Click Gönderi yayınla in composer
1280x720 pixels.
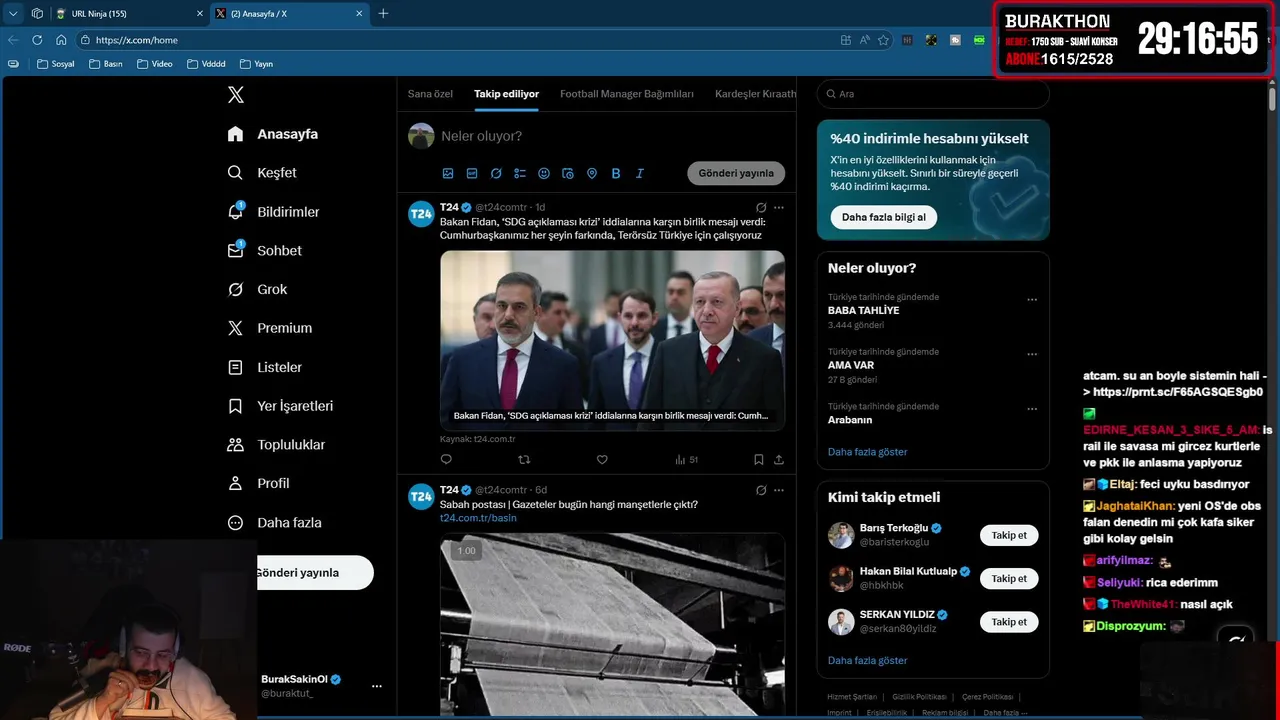click(736, 173)
